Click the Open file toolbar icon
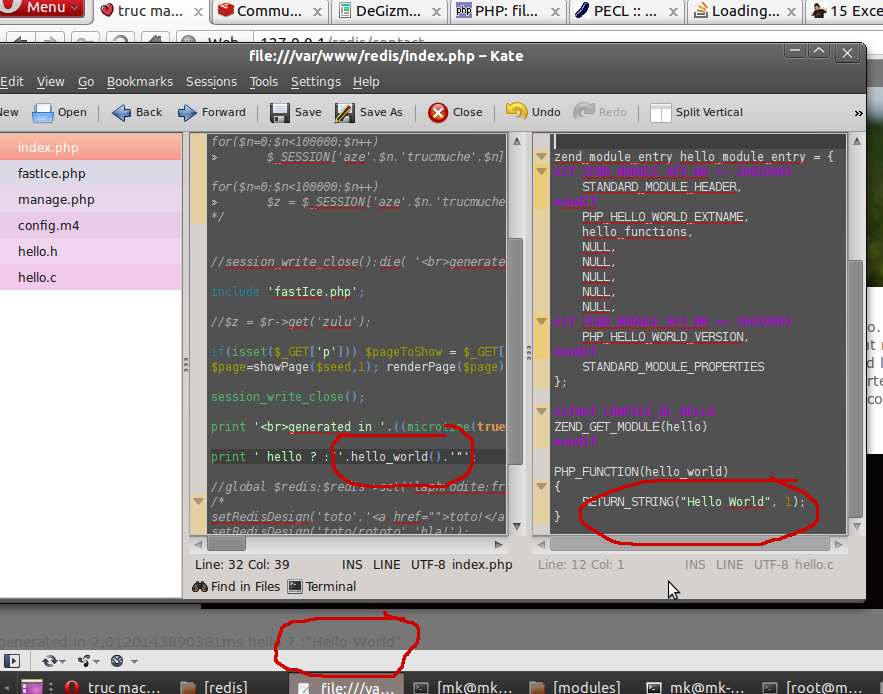The image size is (883, 694). coord(43,112)
